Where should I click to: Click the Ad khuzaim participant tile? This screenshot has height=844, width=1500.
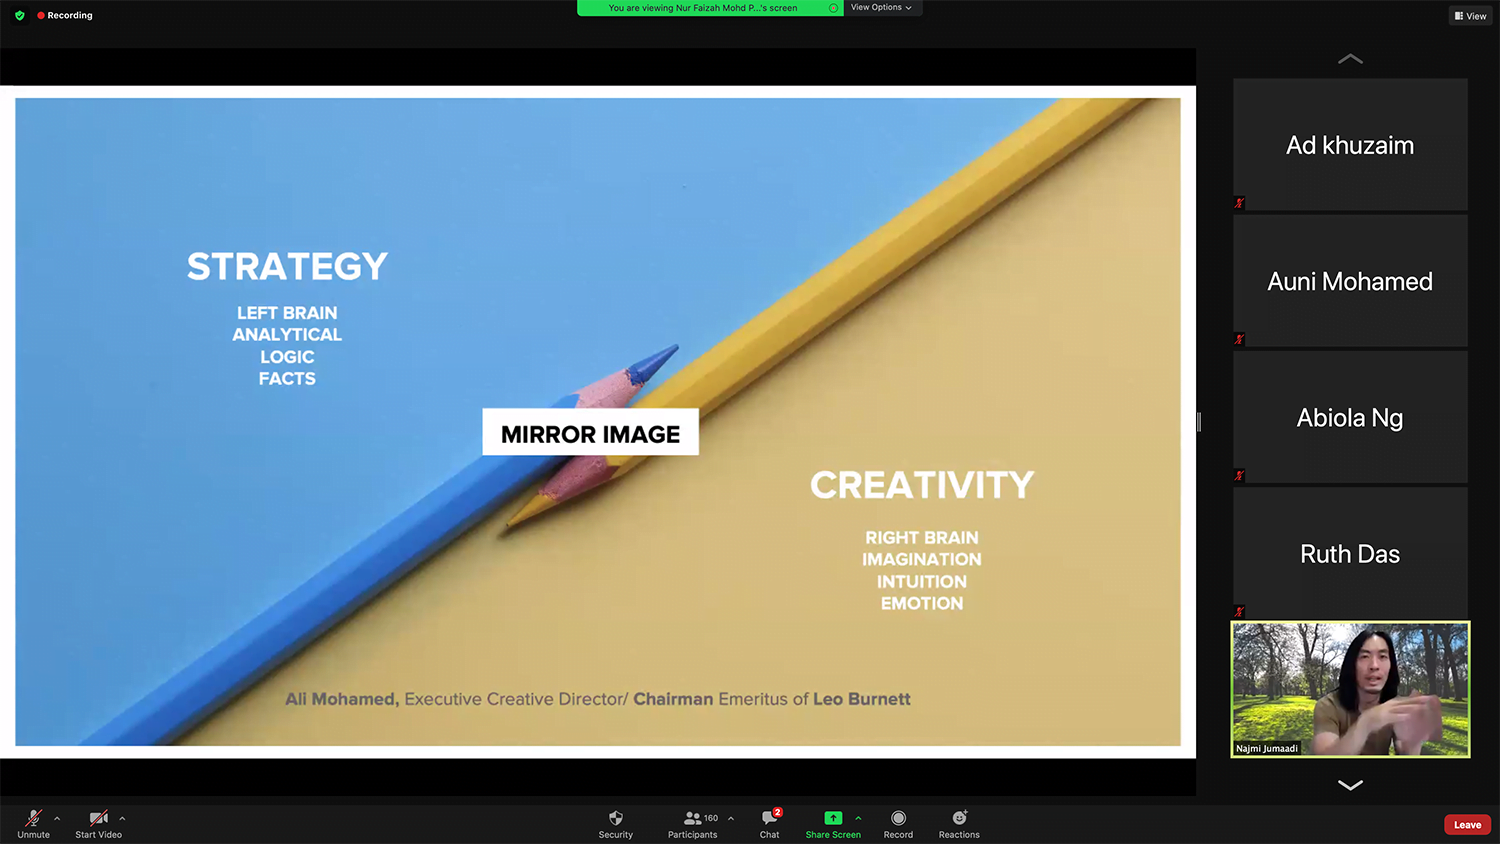(x=1350, y=145)
